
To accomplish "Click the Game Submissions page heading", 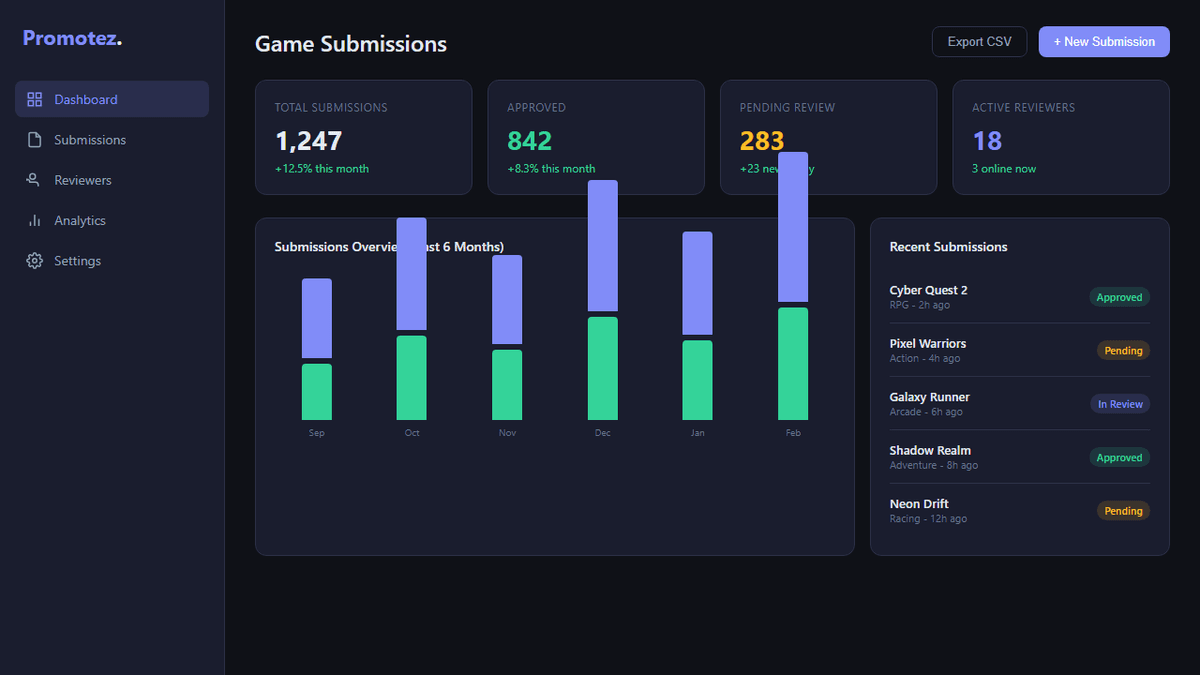I will pyautogui.click(x=351, y=44).
